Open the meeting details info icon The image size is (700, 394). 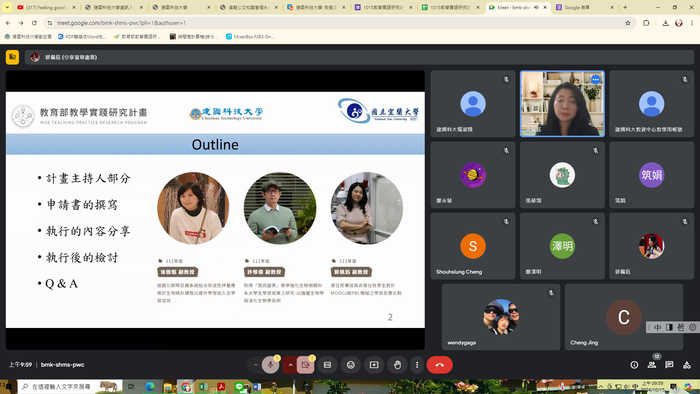634,365
